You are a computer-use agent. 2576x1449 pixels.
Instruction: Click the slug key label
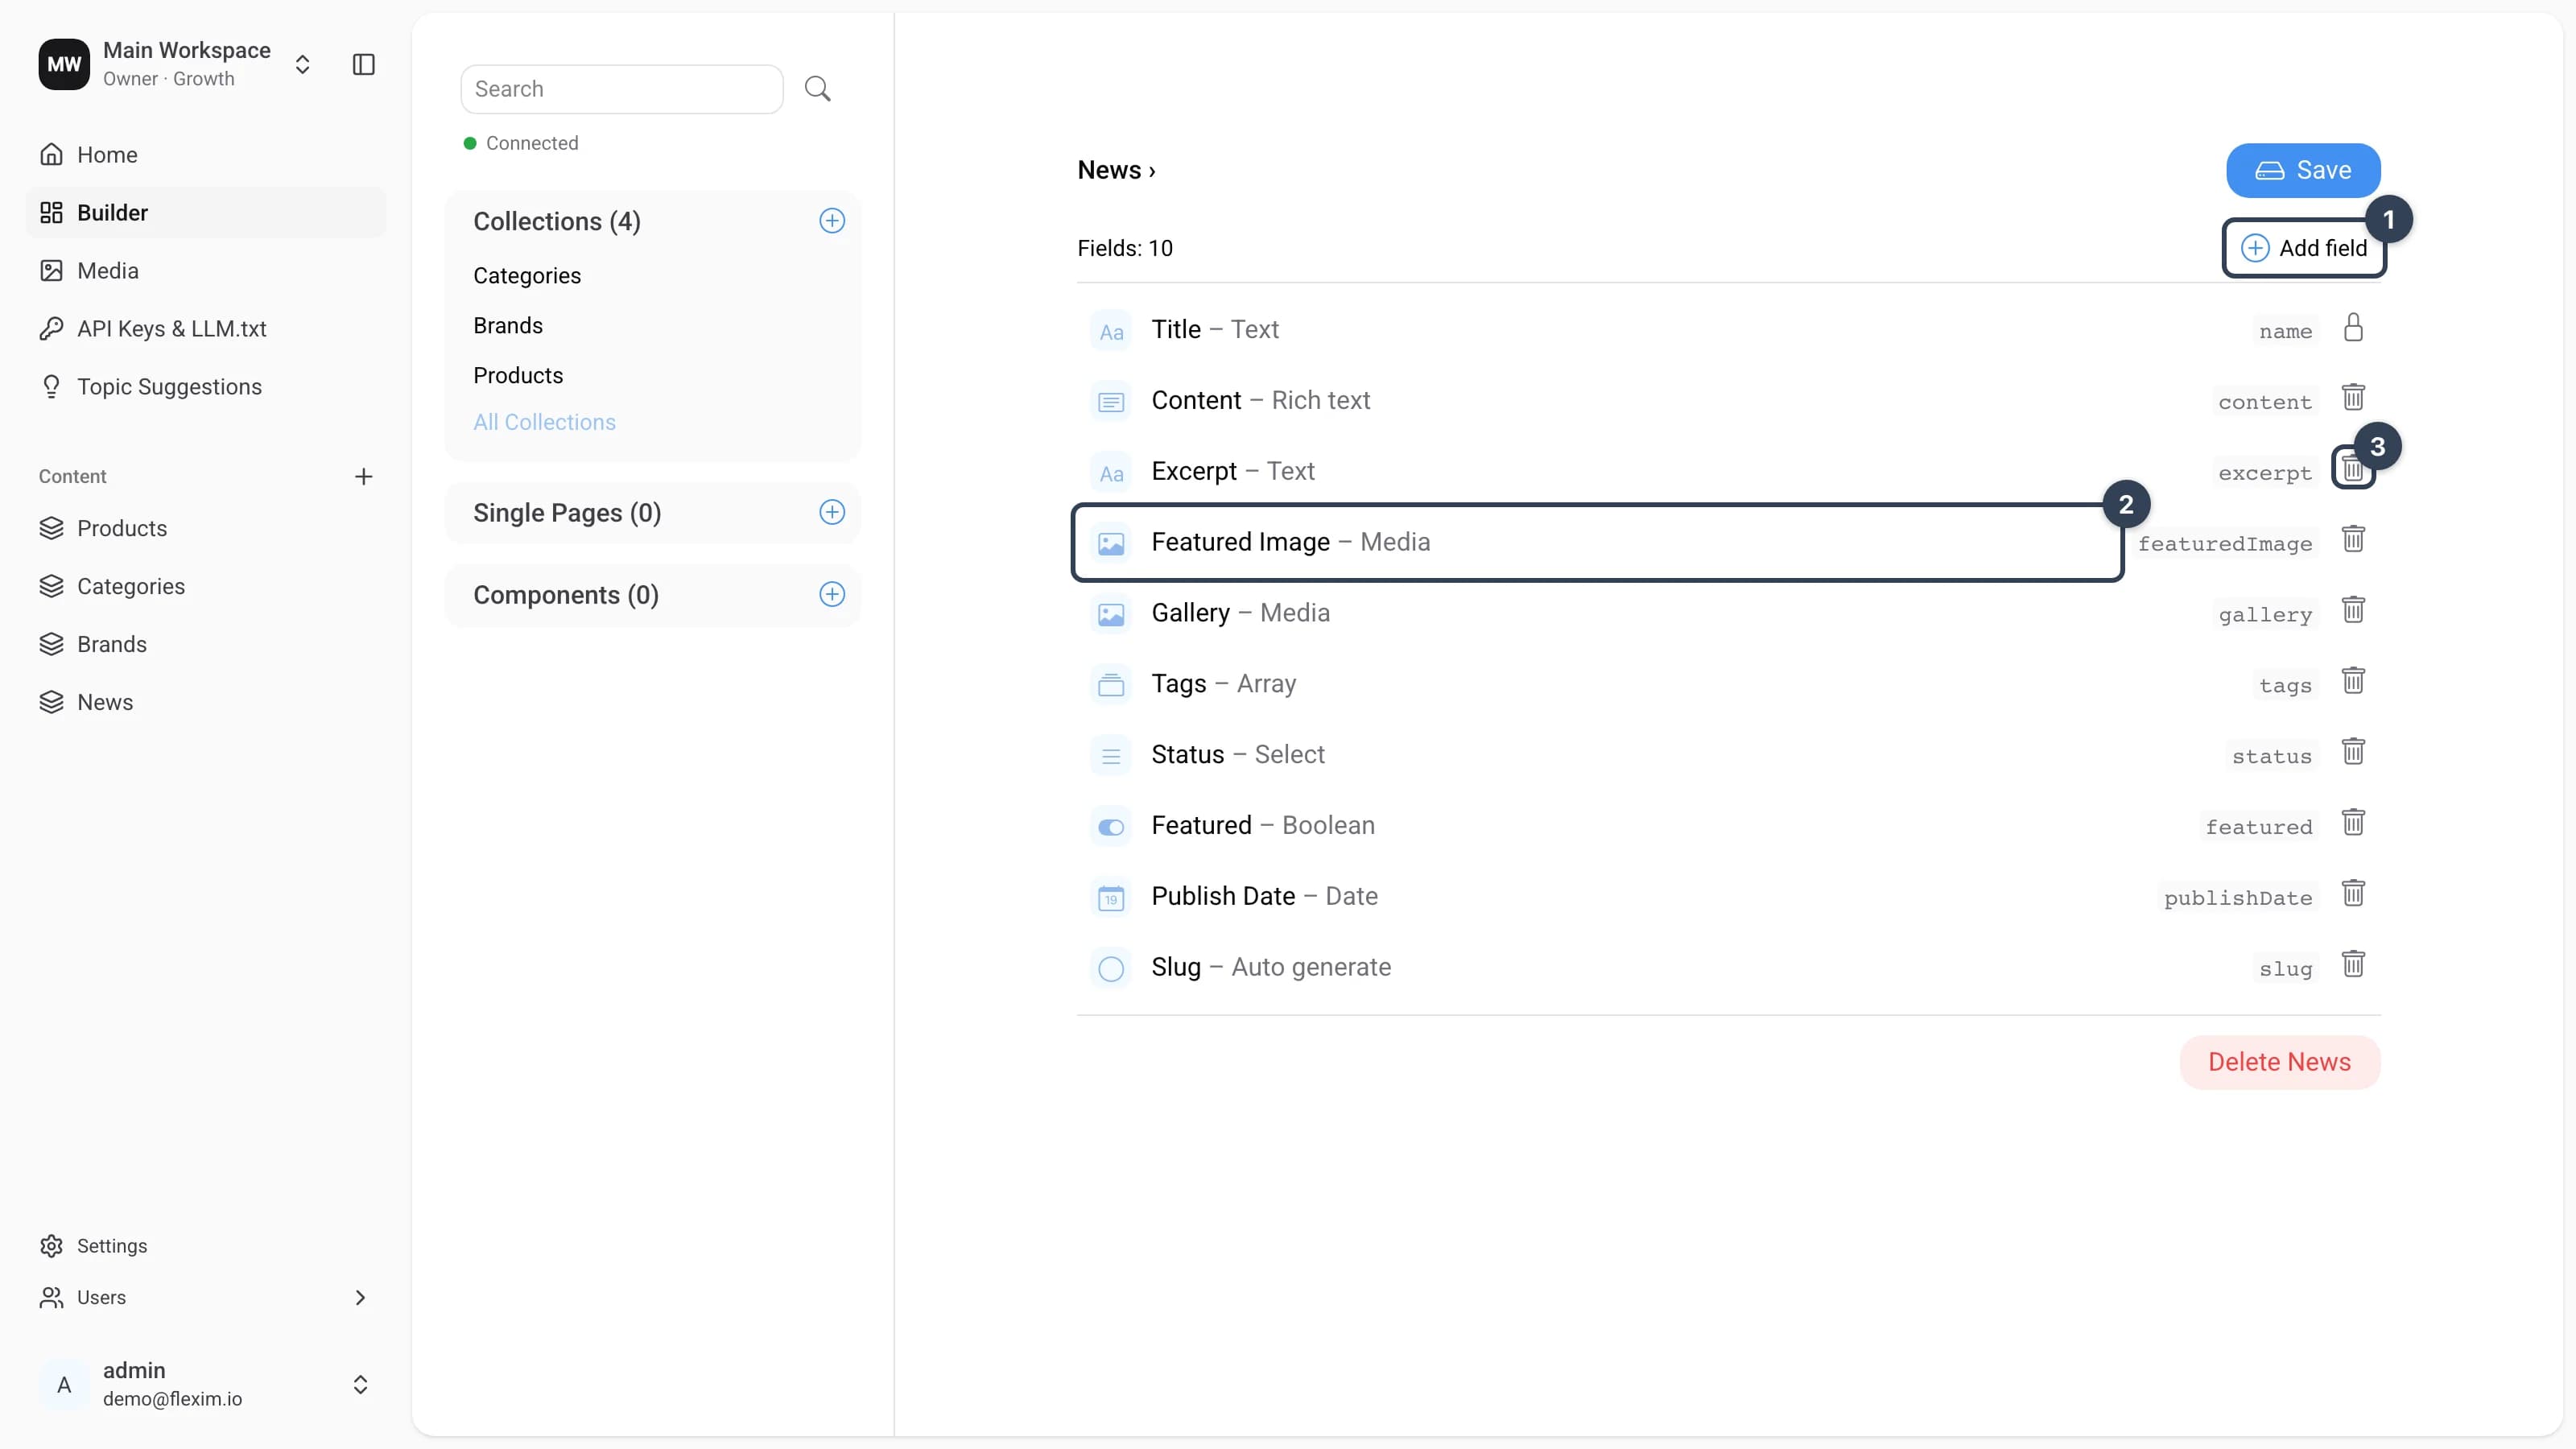coord(2286,969)
